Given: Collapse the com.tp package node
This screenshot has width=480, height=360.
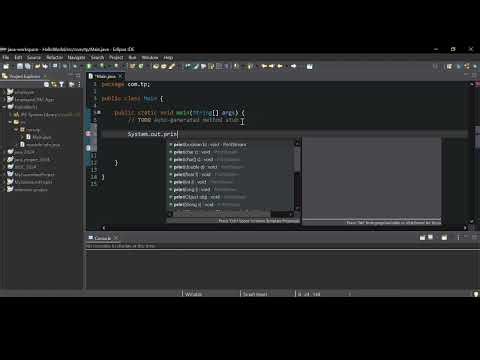Looking at the screenshot, I should 16,129.
